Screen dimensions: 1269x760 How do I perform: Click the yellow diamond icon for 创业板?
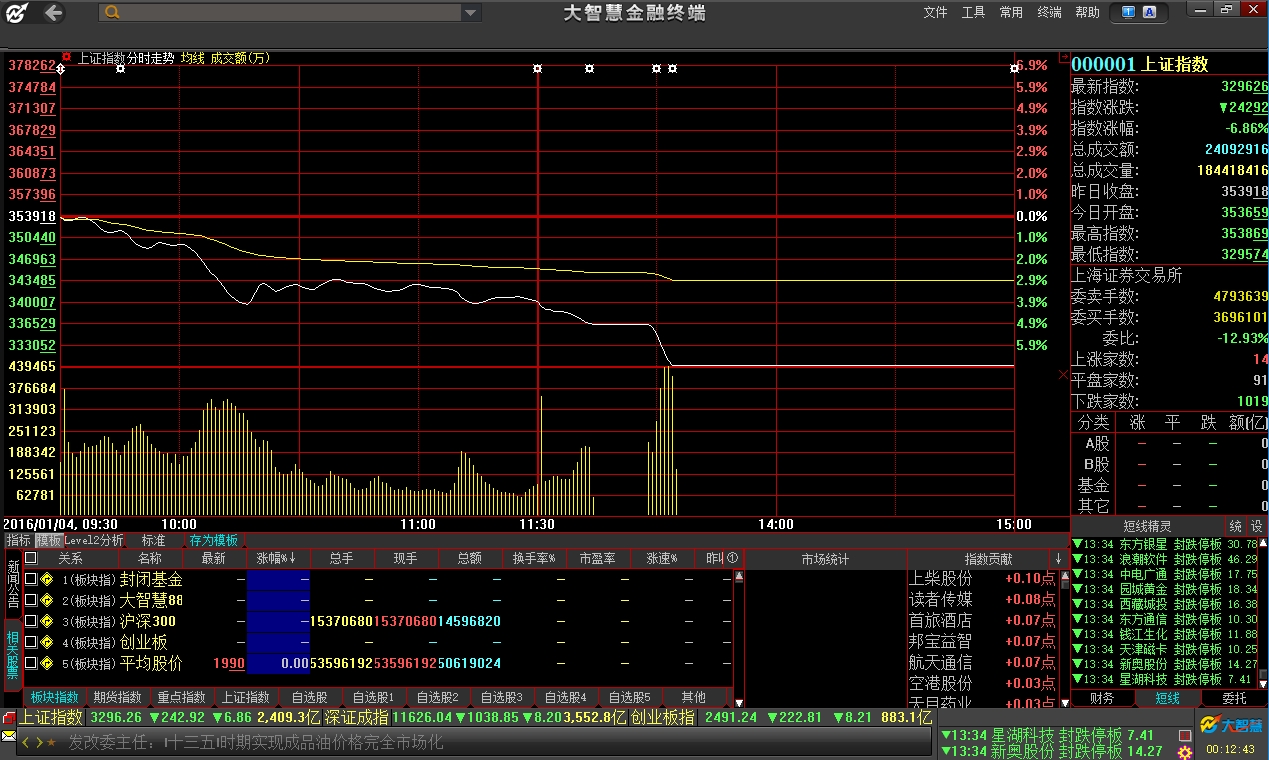pos(46,642)
